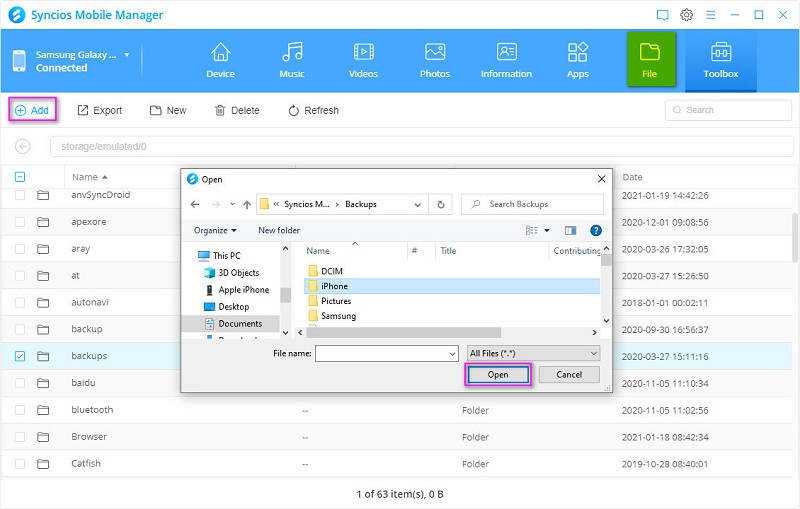Go to the Photos tab
Screen dimensions: 800x509
tap(435, 61)
